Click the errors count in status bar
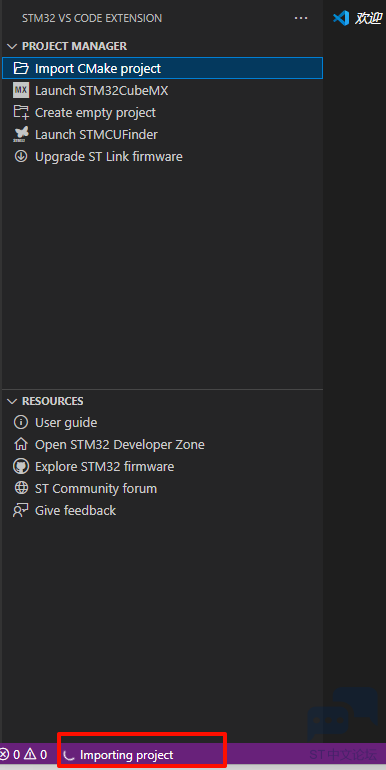The width and height of the screenshot is (386, 770). point(11,754)
